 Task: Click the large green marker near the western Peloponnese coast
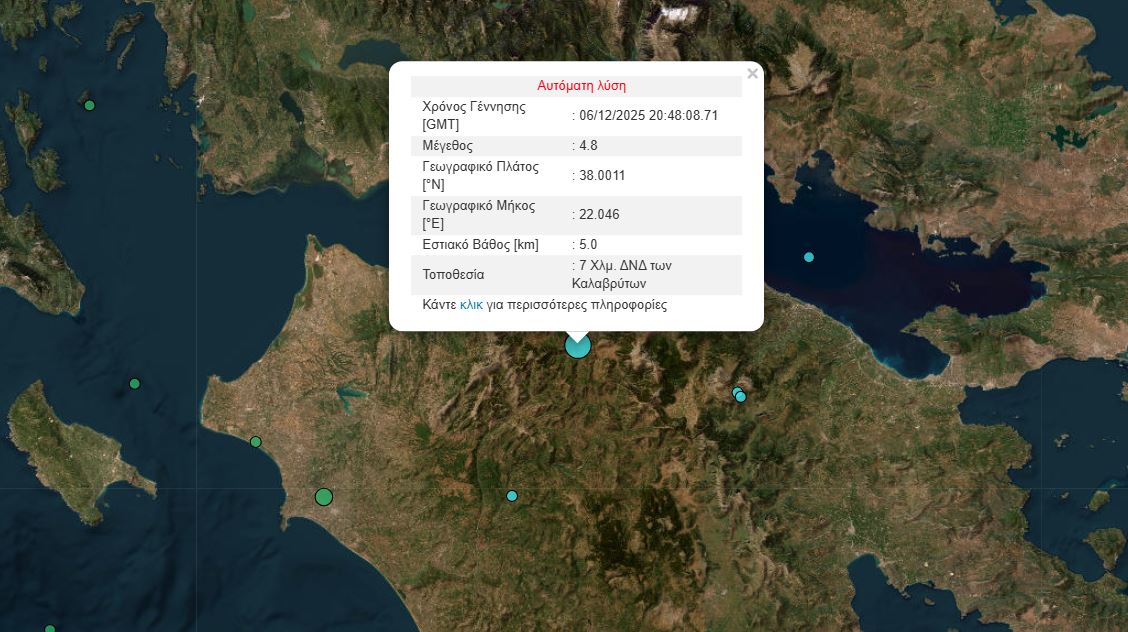(x=323, y=496)
